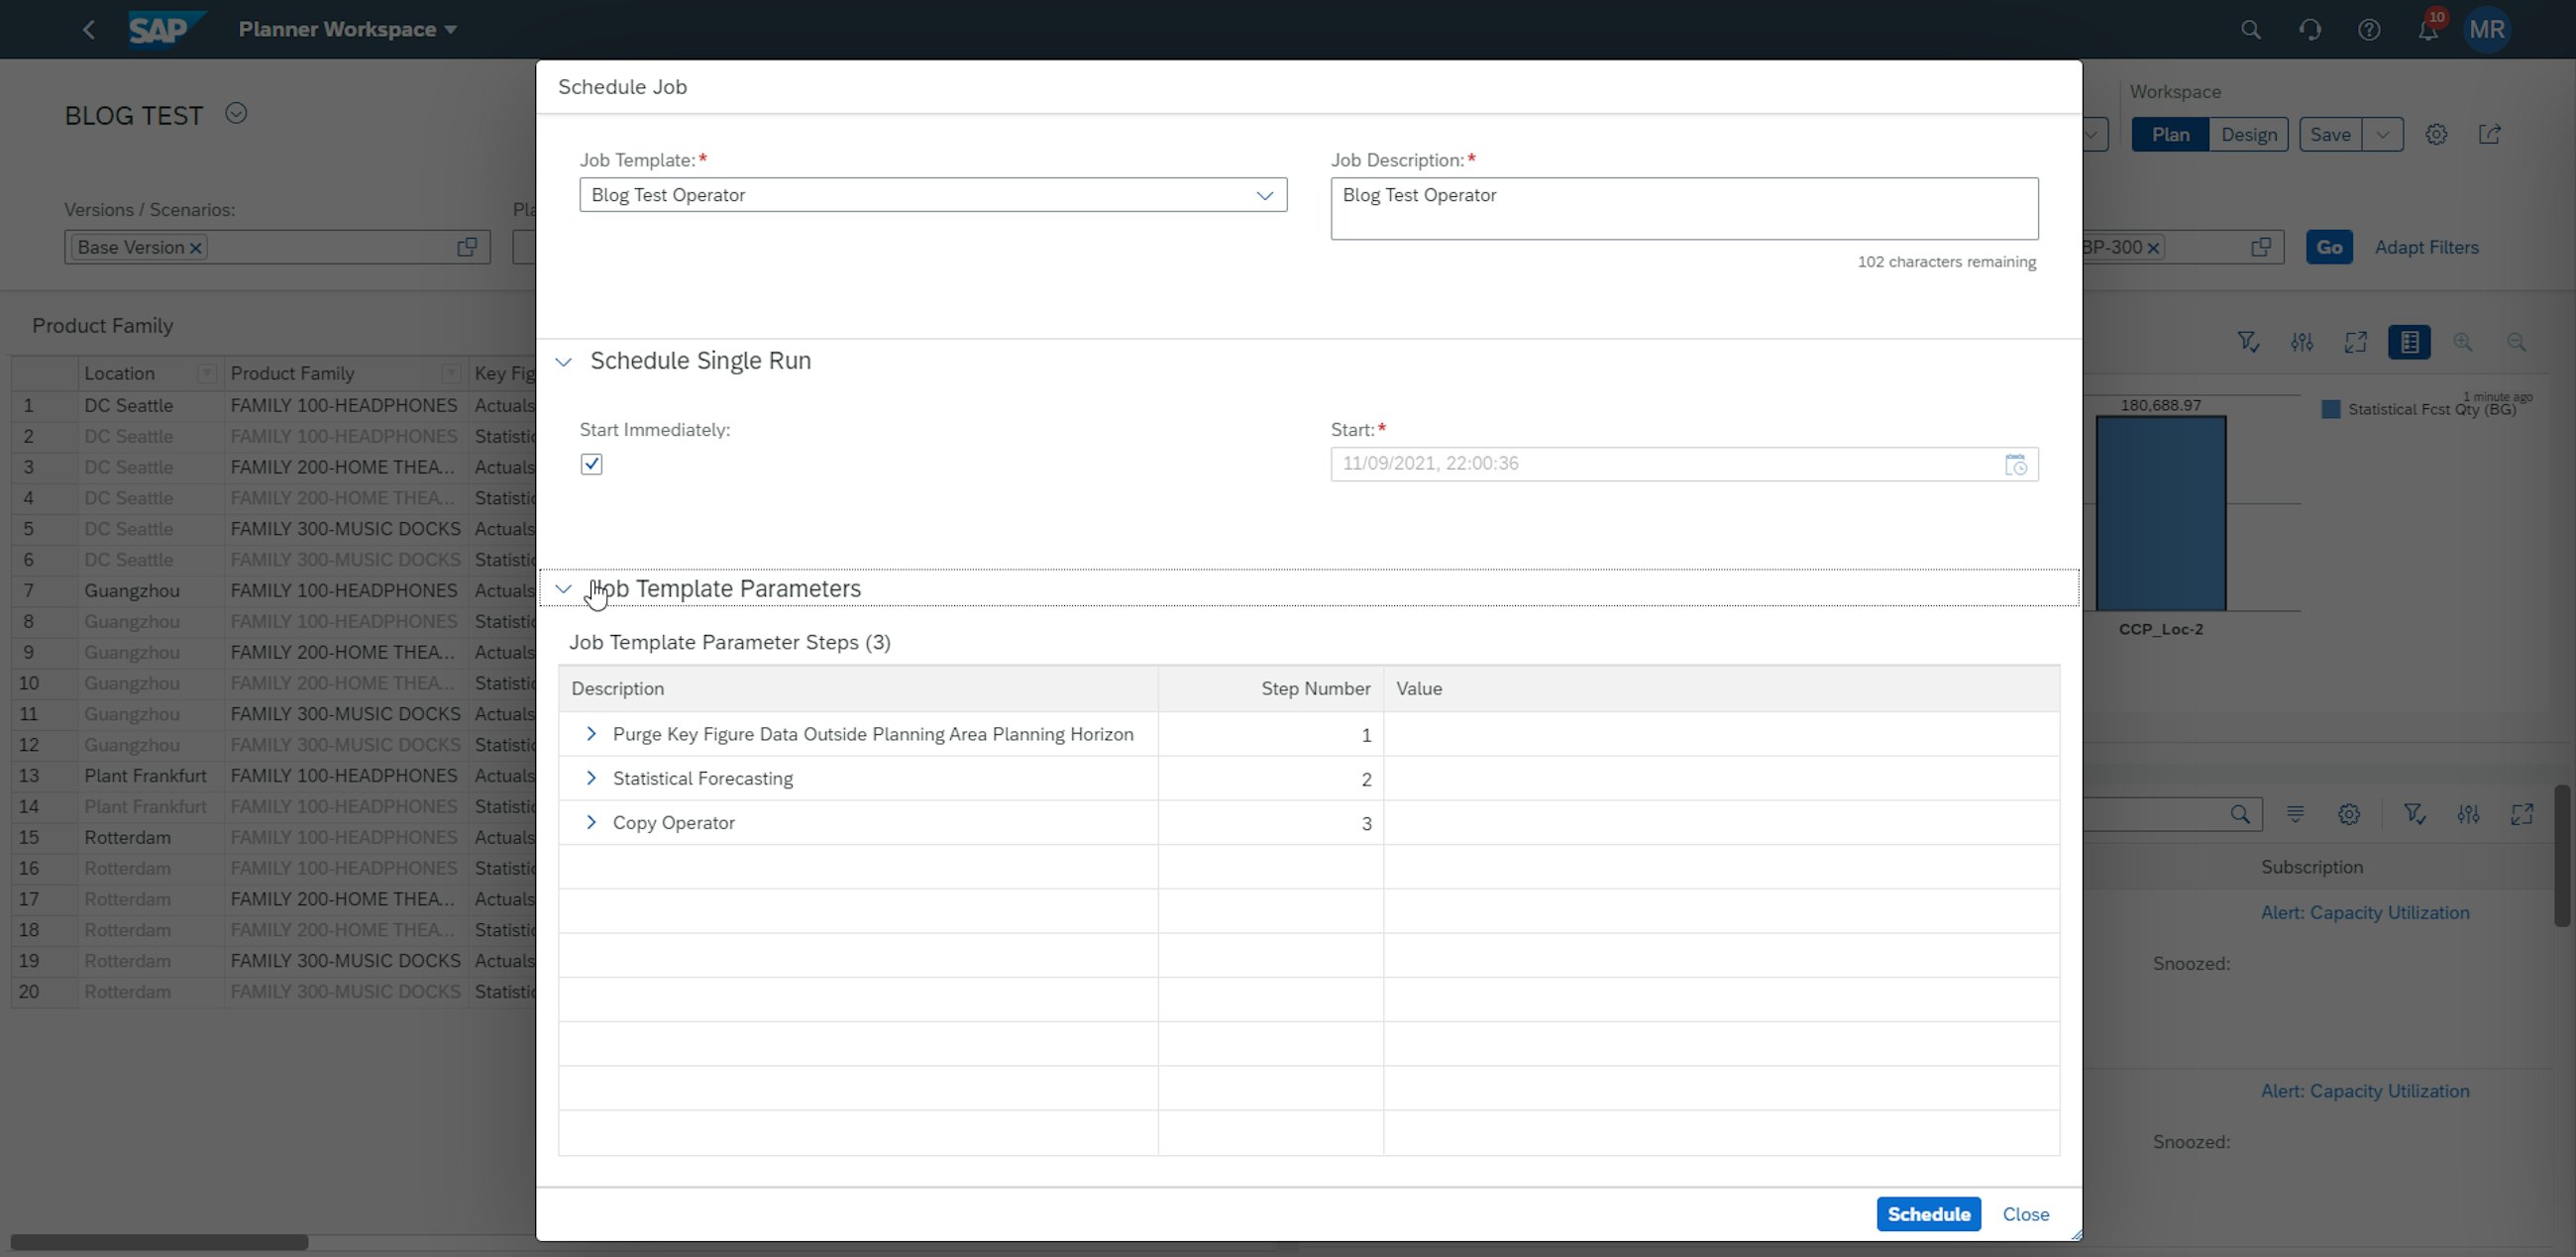2576x1257 pixels.
Task: Open the notifications bell
Action: point(2428,29)
